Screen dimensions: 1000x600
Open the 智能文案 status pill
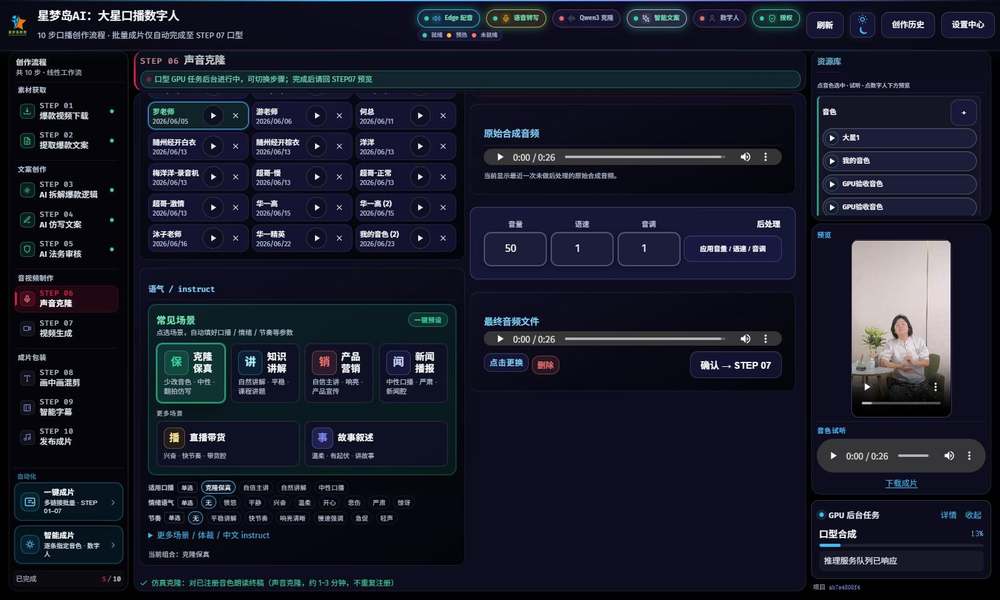coord(656,18)
